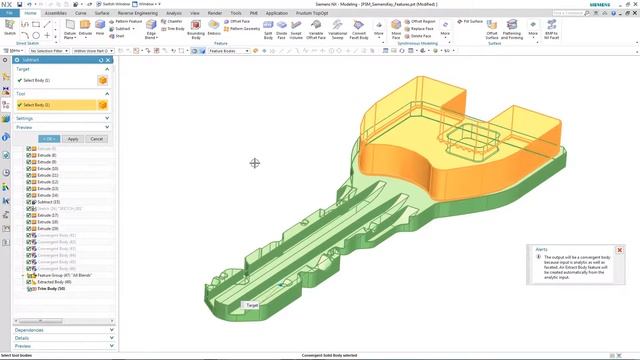Close the Alerts notification

(x=620, y=250)
